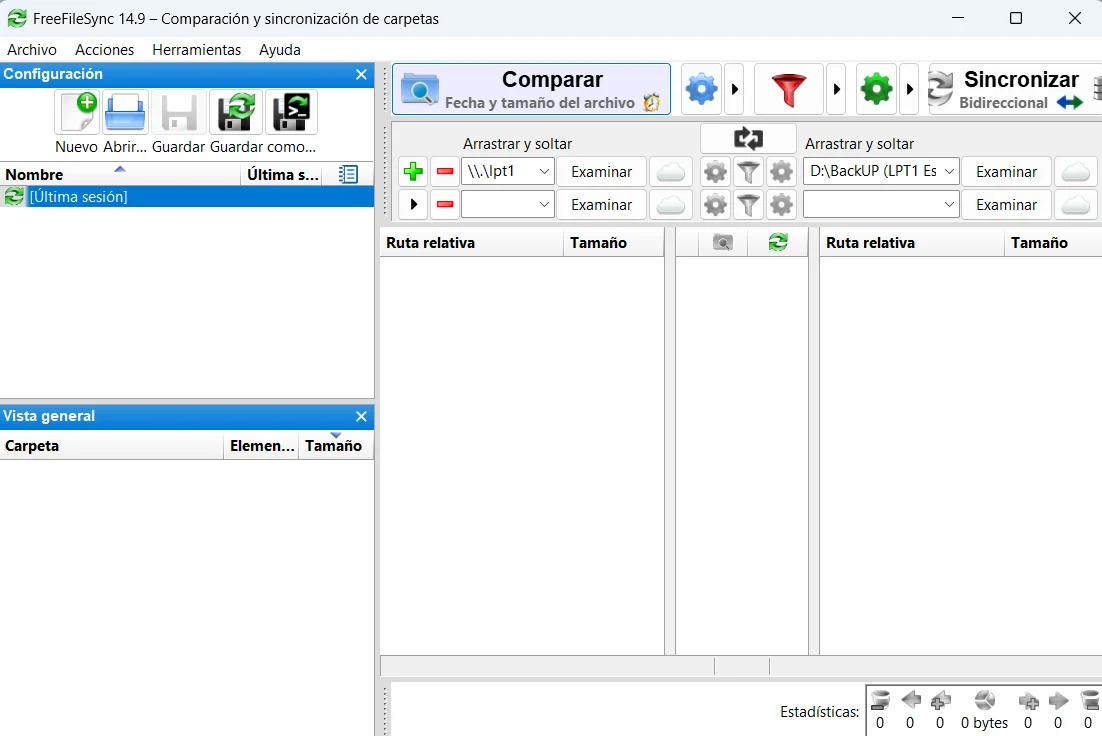
Task: Sort overview by Elemen... column
Action: click(x=261, y=446)
